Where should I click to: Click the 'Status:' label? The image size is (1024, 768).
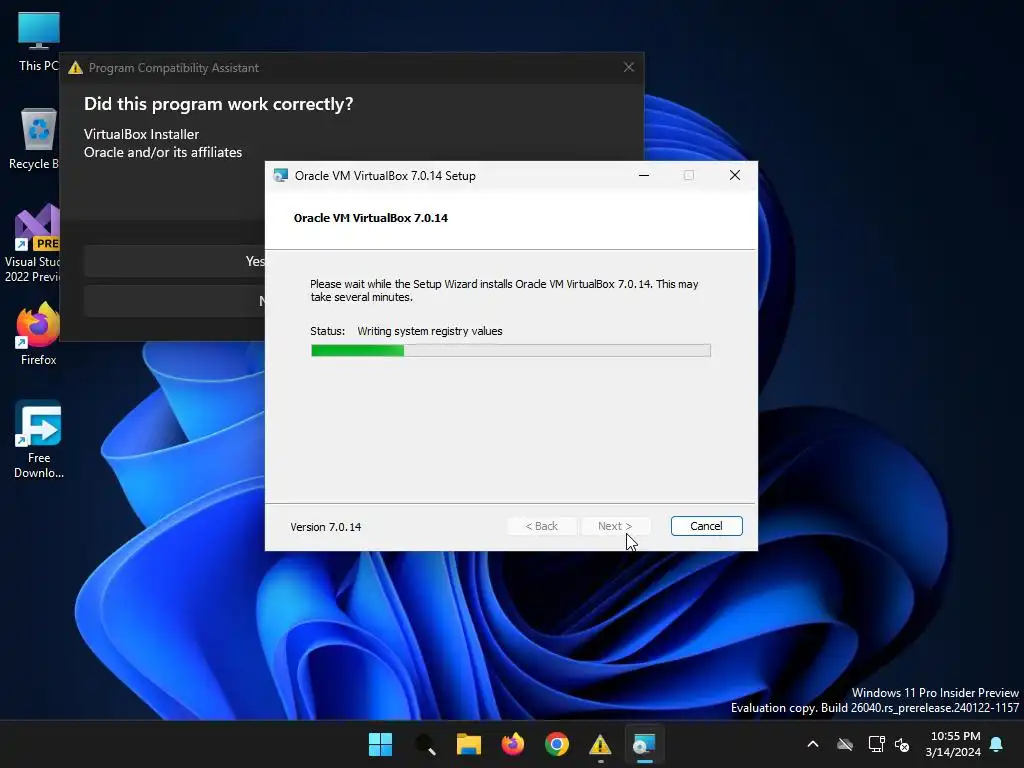328,331
